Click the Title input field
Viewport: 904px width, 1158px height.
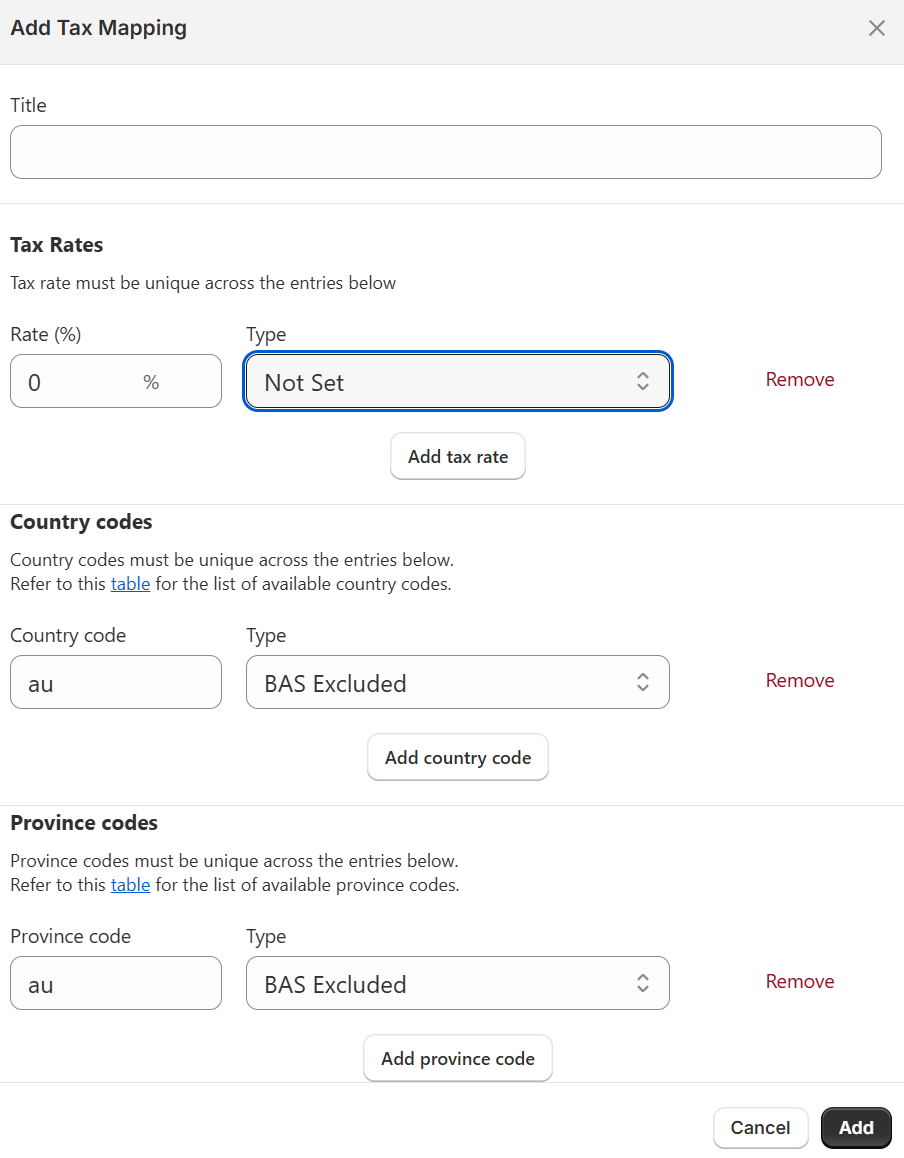[x=446, y=152]
